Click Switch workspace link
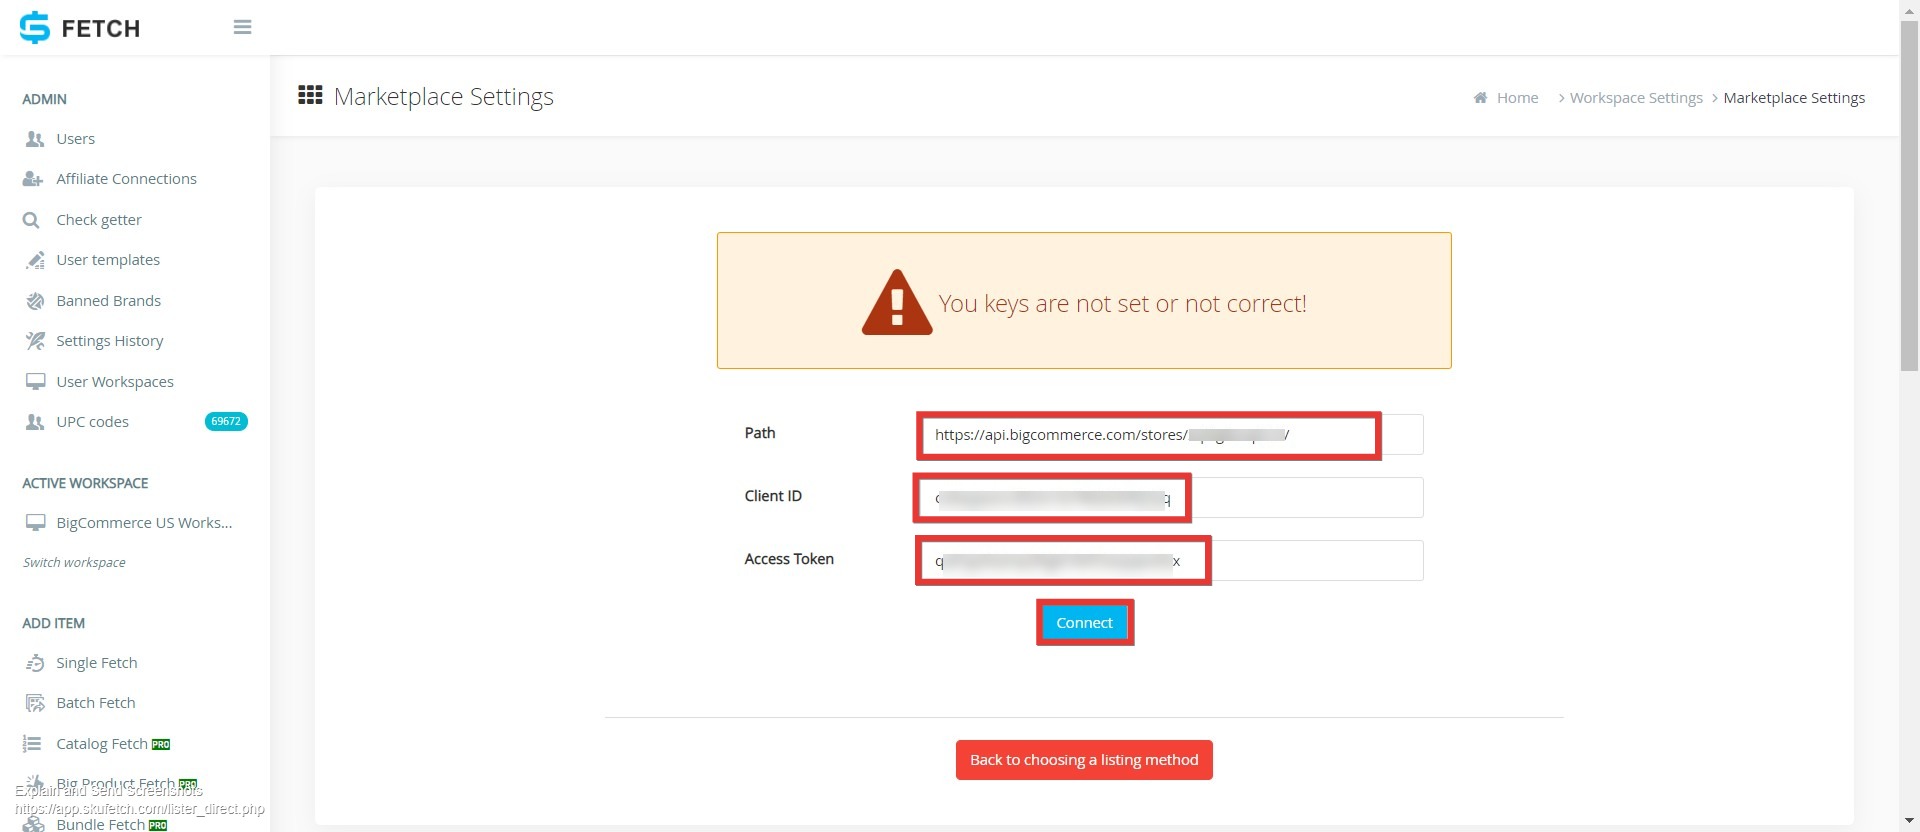 [74, 563]
